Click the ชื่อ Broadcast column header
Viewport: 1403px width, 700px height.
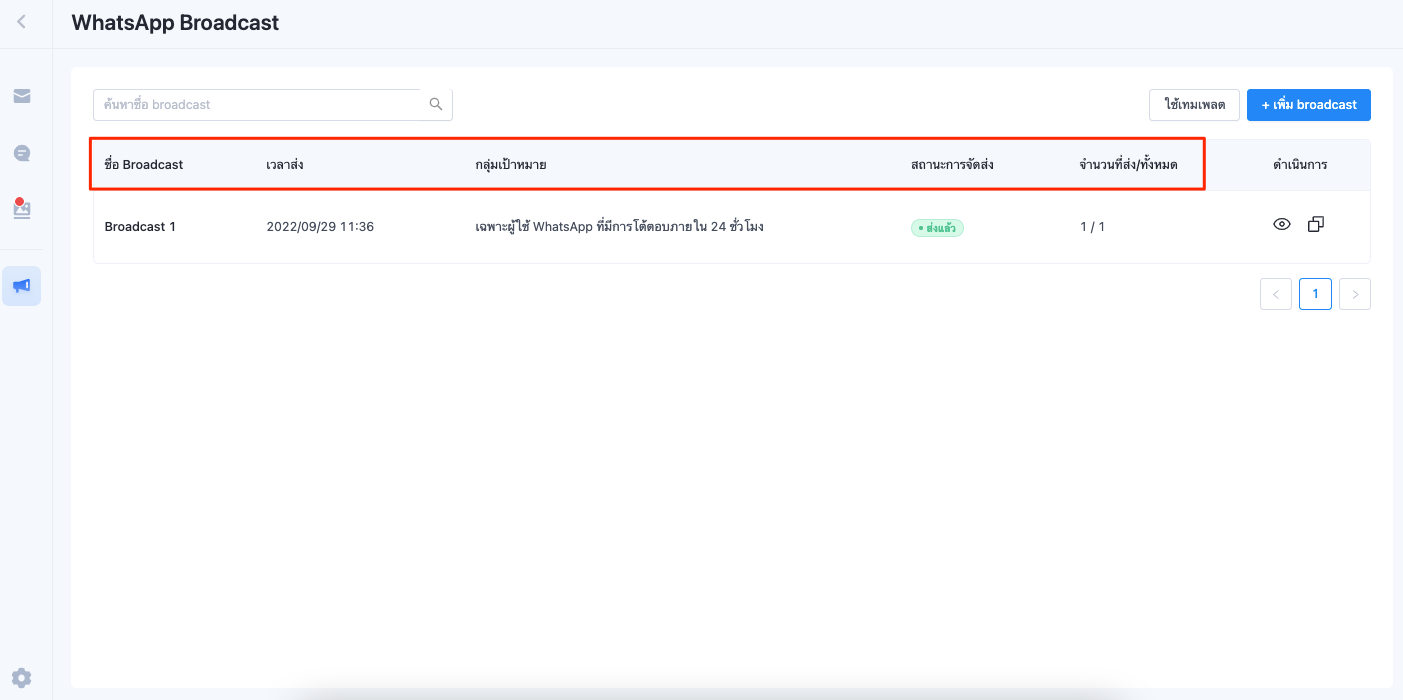tap(144, 164)
